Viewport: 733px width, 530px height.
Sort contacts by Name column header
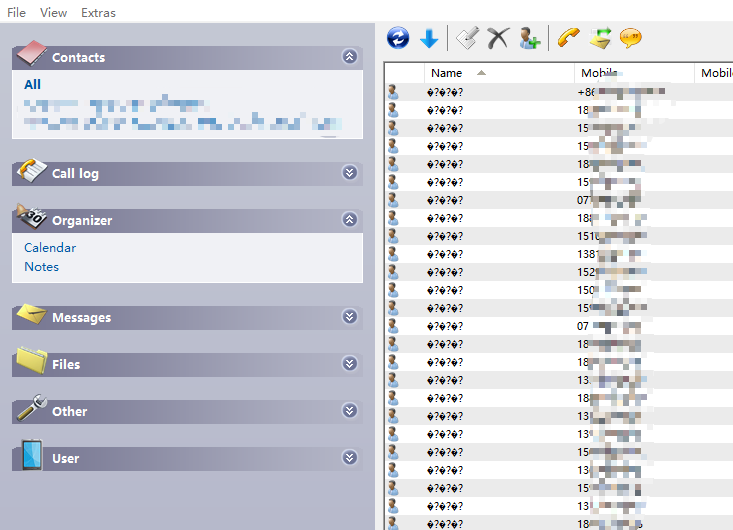click(446, 73)
